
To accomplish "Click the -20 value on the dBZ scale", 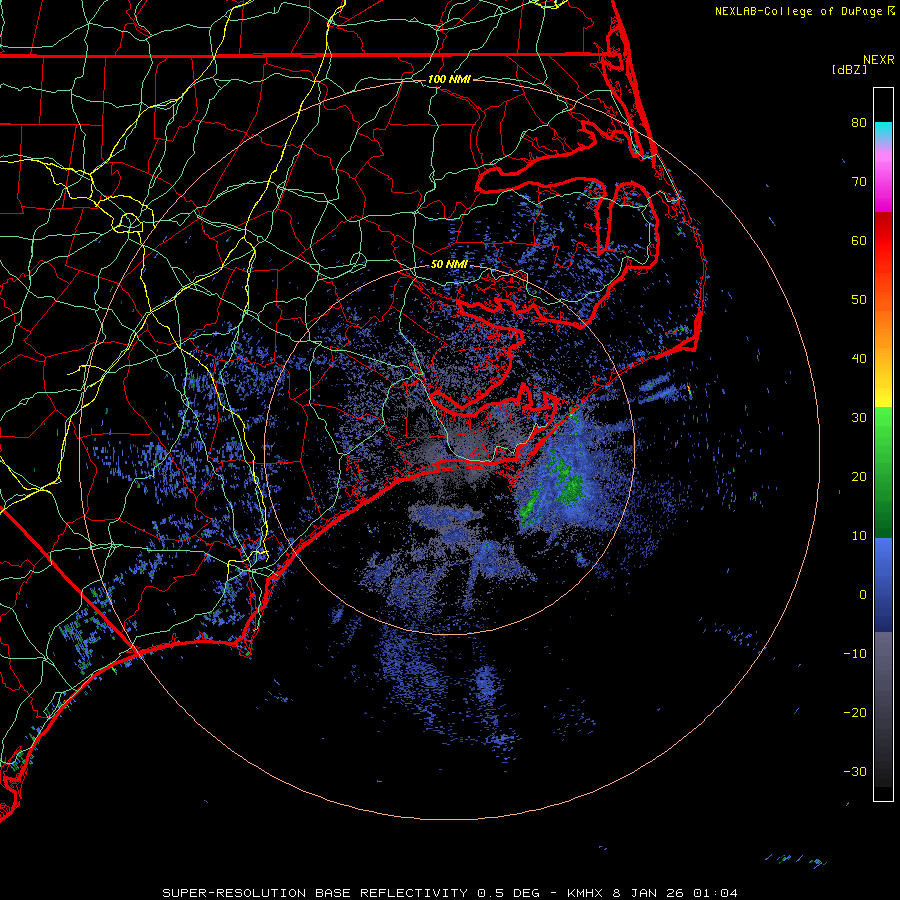I will pos(855,712).
